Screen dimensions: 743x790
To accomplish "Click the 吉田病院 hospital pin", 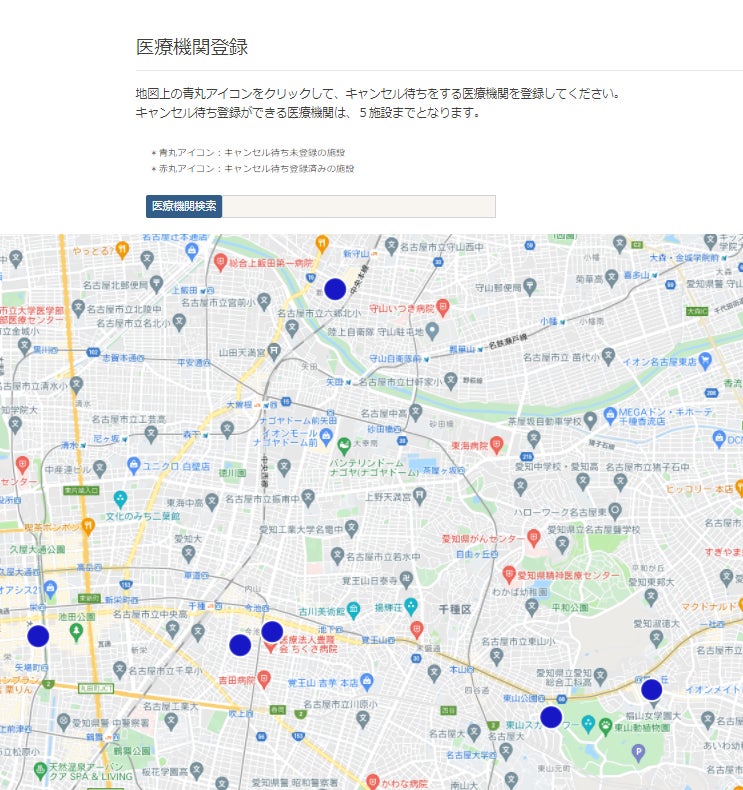I will pos(263,679).
